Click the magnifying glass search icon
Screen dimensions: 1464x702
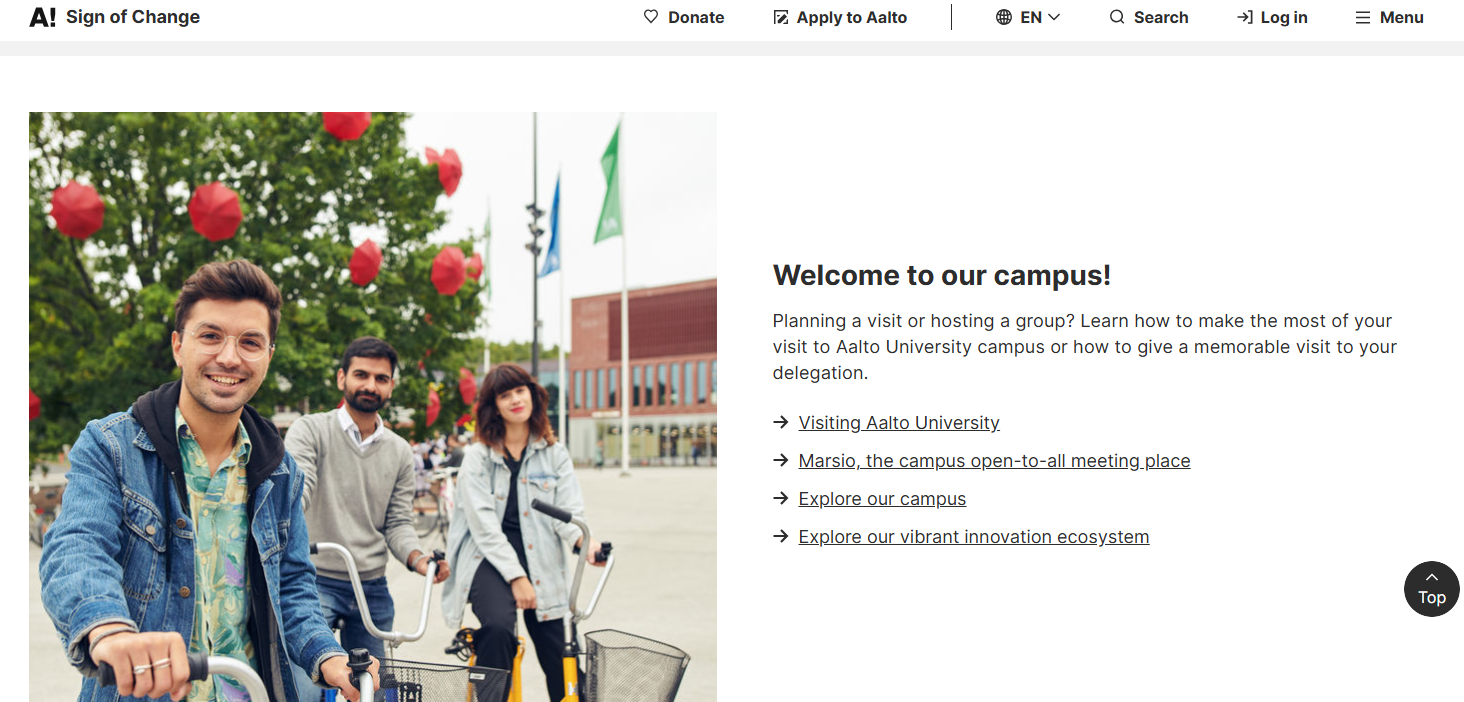tap(1117, 17)
